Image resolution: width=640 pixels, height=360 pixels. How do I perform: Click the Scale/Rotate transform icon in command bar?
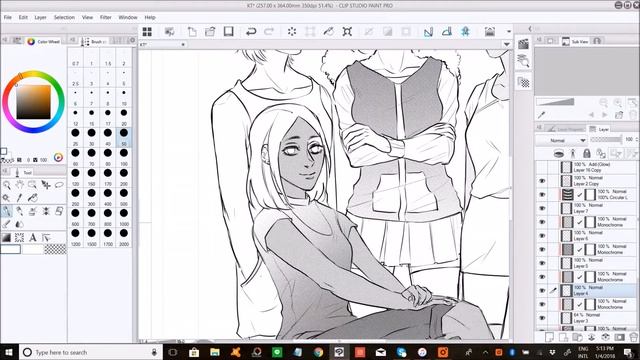[347, 31]
